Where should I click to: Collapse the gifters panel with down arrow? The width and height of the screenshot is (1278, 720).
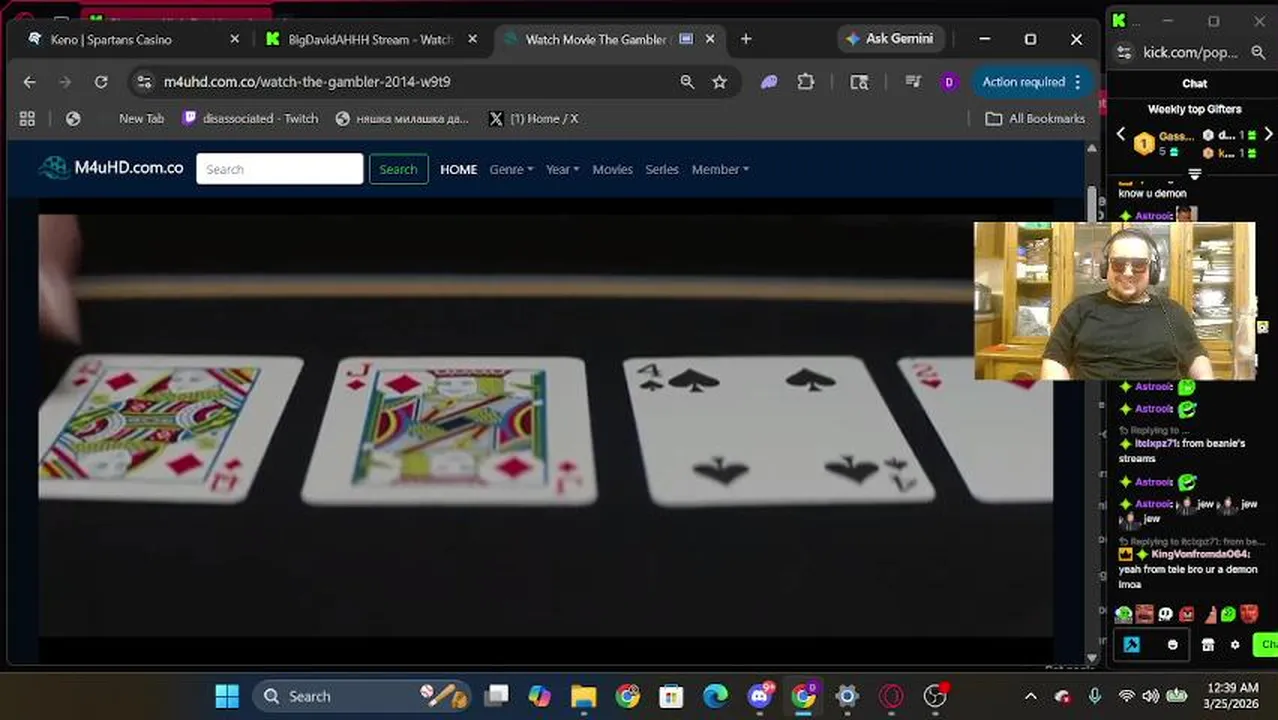(1194, 174)
